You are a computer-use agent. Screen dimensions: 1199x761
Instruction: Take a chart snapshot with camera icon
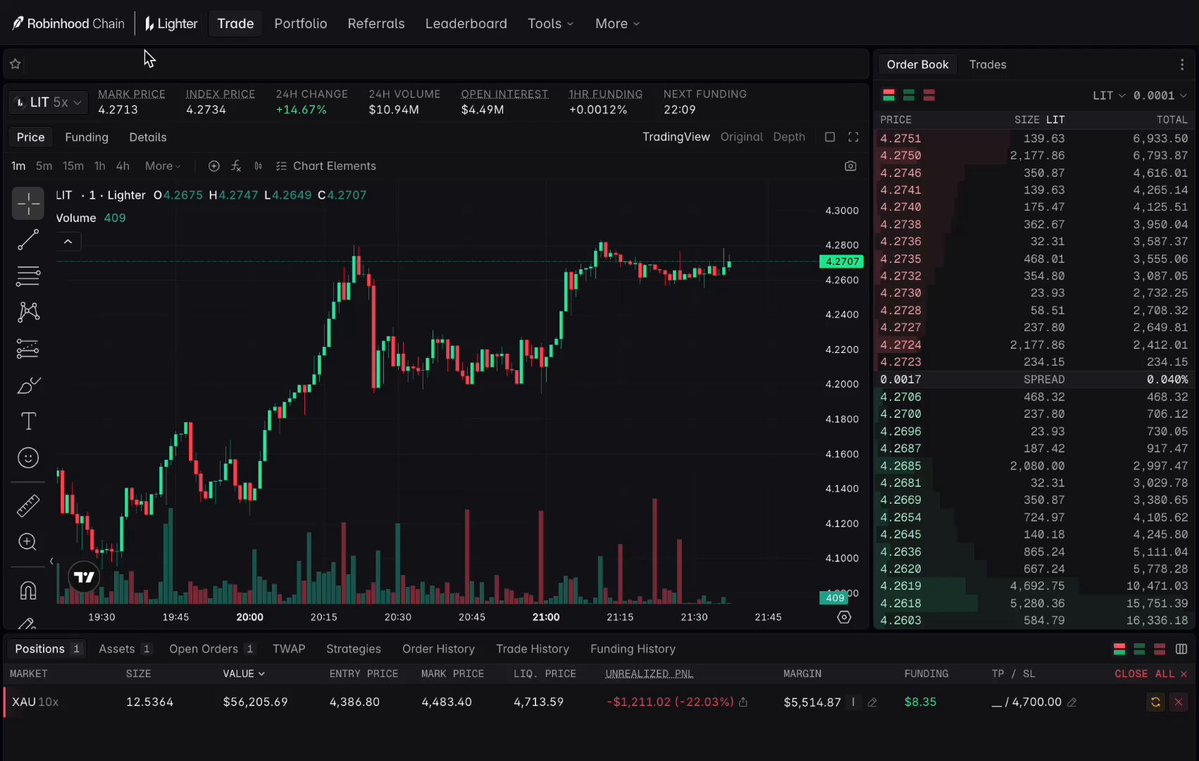click(x=850, y=166)
